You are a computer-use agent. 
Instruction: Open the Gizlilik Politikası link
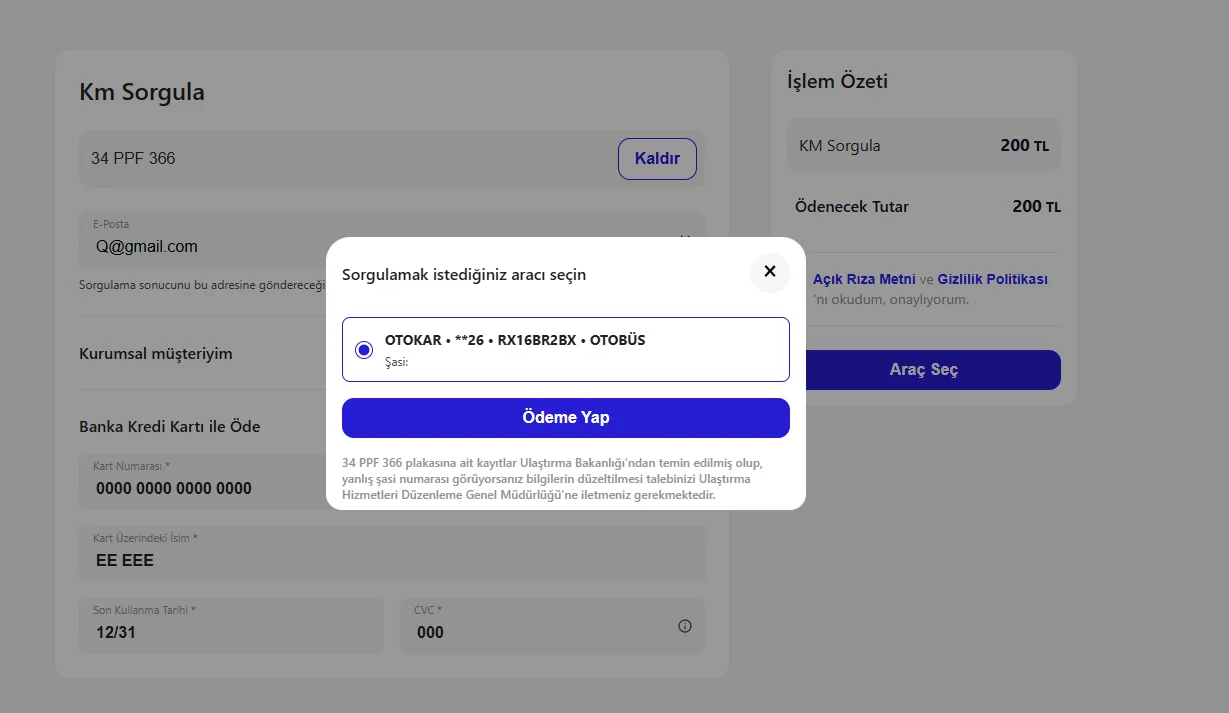click(x=992, y=279)
